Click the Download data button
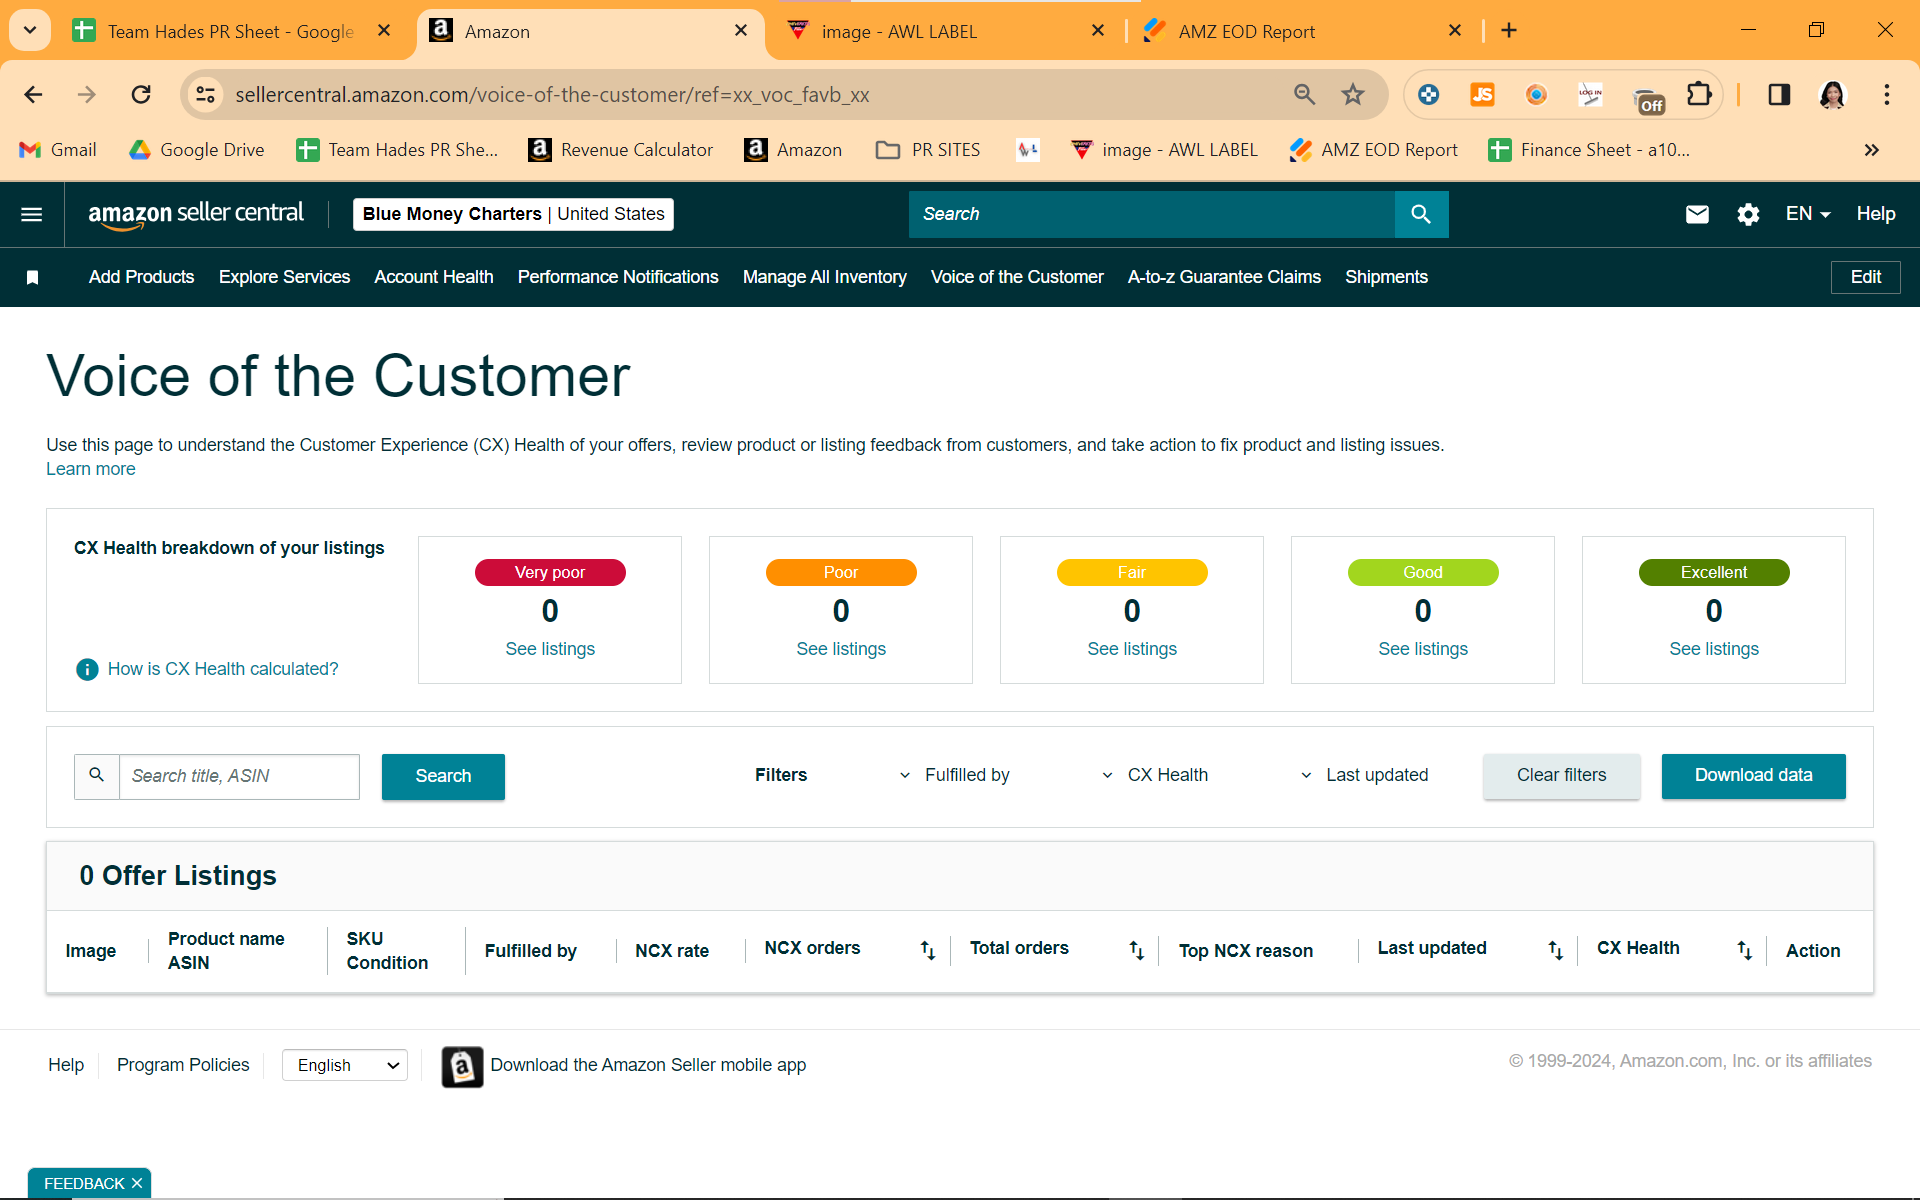 click(1753, 776)
